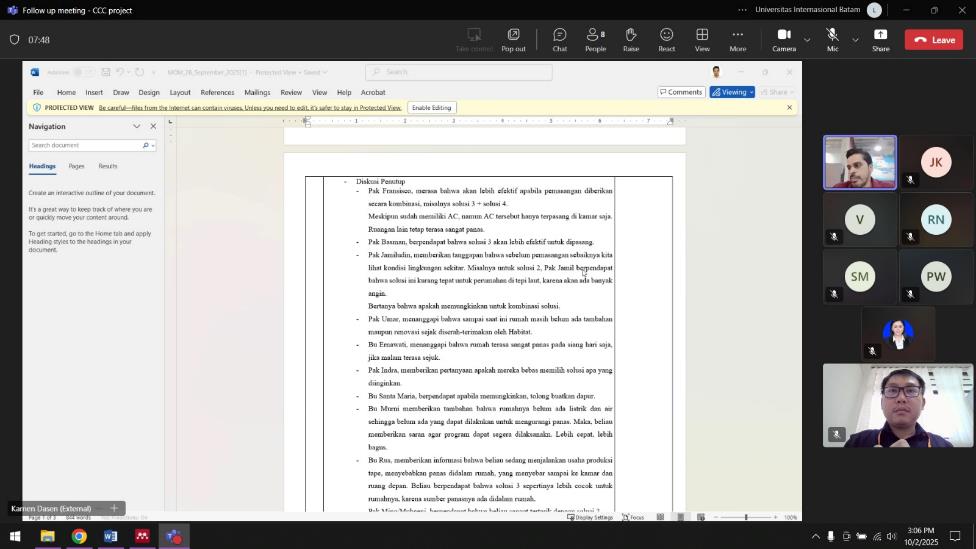Open Teams settings ellipsis in title bar
Image resolution: width=976 pixels, height=549 pixels.
[741, 10]
